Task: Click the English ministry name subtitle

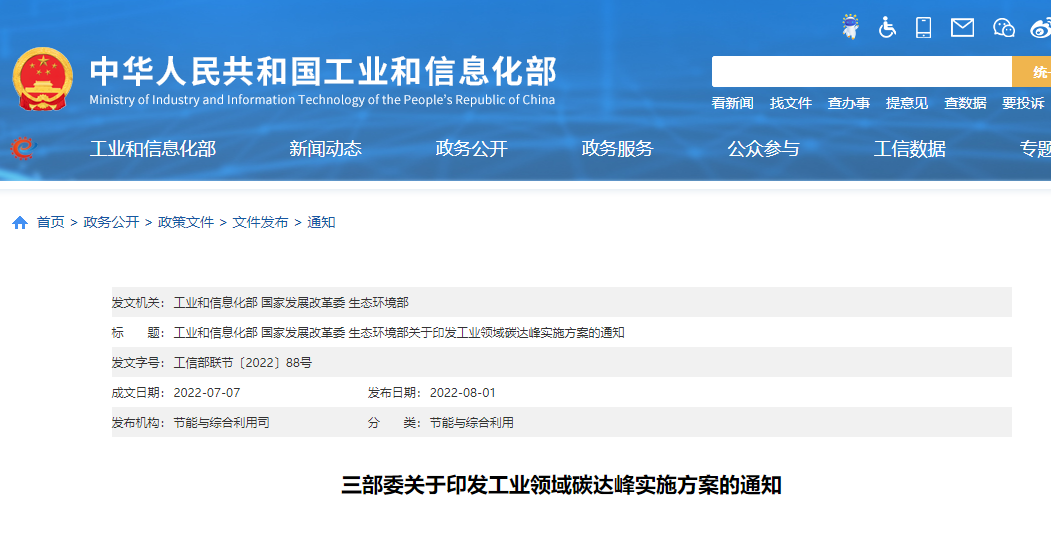Action: click(x=322, y=100)
